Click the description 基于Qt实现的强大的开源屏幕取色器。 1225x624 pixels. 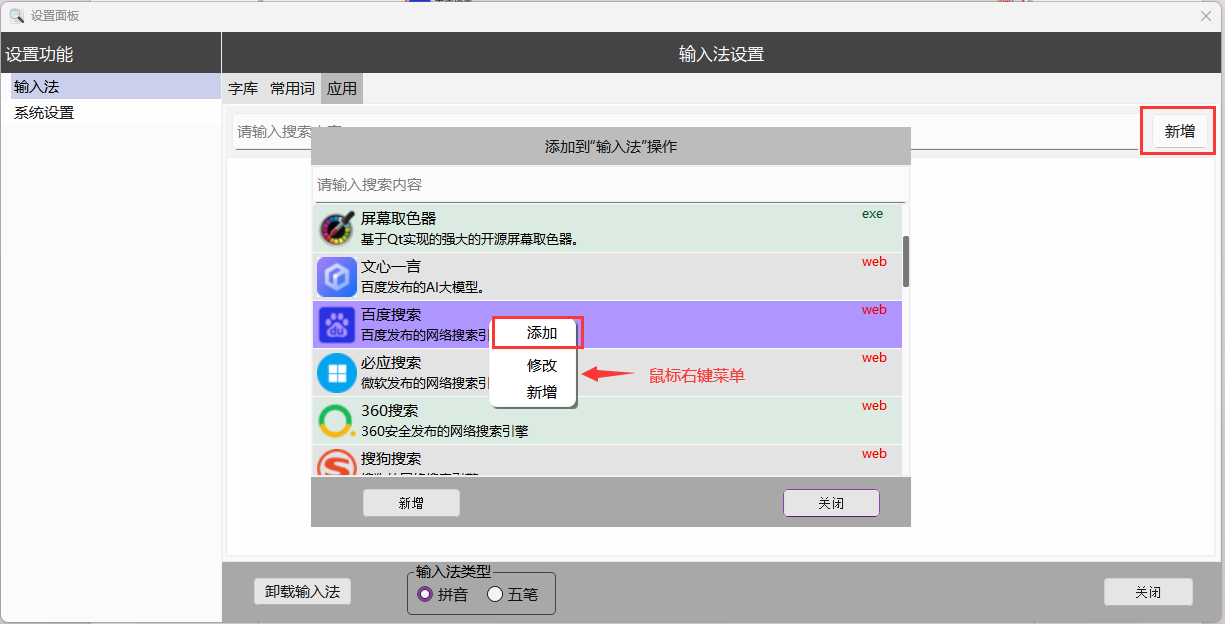point(471,239)
